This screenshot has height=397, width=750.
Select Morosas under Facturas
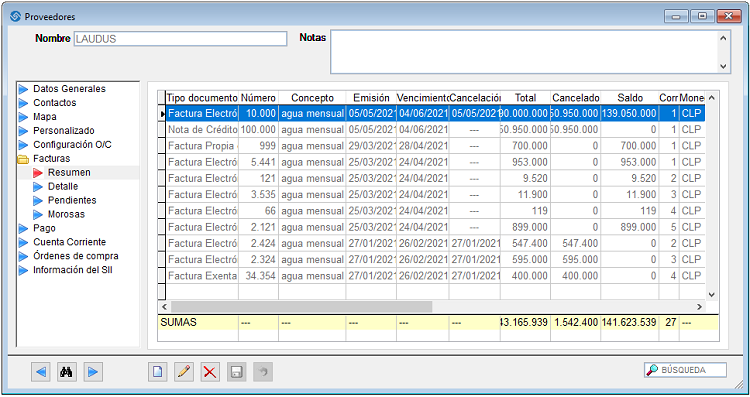pos(66,214)
